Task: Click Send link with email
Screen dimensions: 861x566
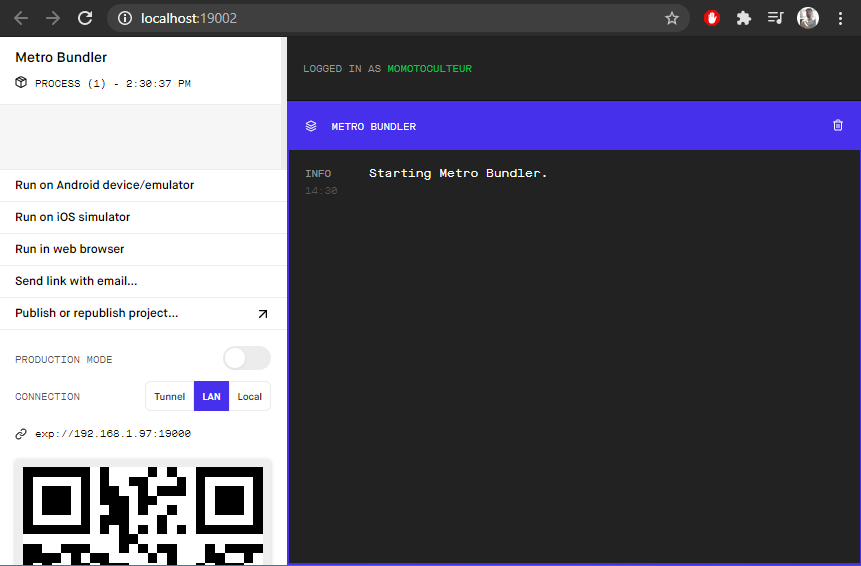Action: 76,281
